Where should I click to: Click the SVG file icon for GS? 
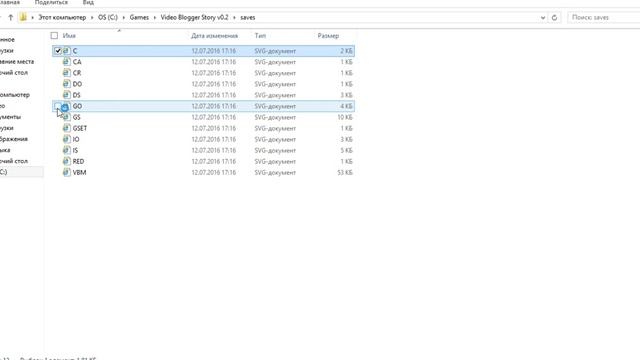[66, 117]
